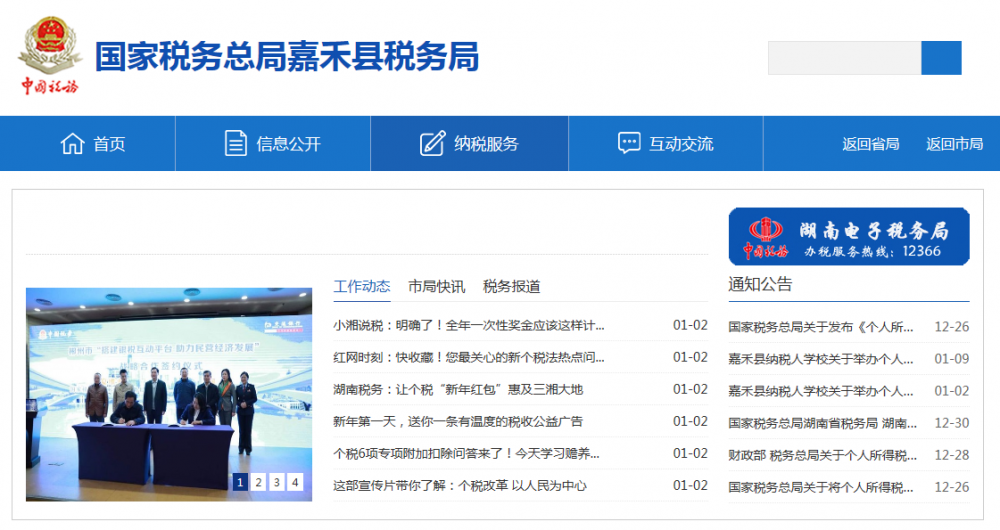Open news article 湖南税务：让个税"新年红包"惠及三湘大地
The width and height of the screenshot is (1000, 530).
tap(458, 389)
